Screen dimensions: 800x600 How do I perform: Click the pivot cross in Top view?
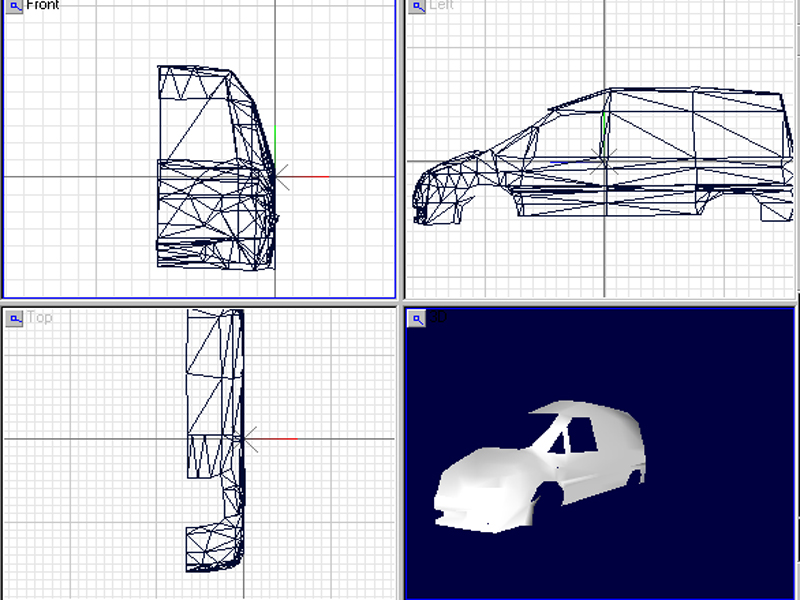point(244,439)
